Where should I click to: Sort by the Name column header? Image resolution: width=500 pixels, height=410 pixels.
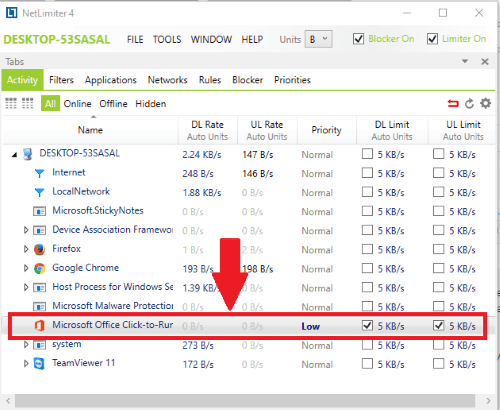[x=90, y=130]
